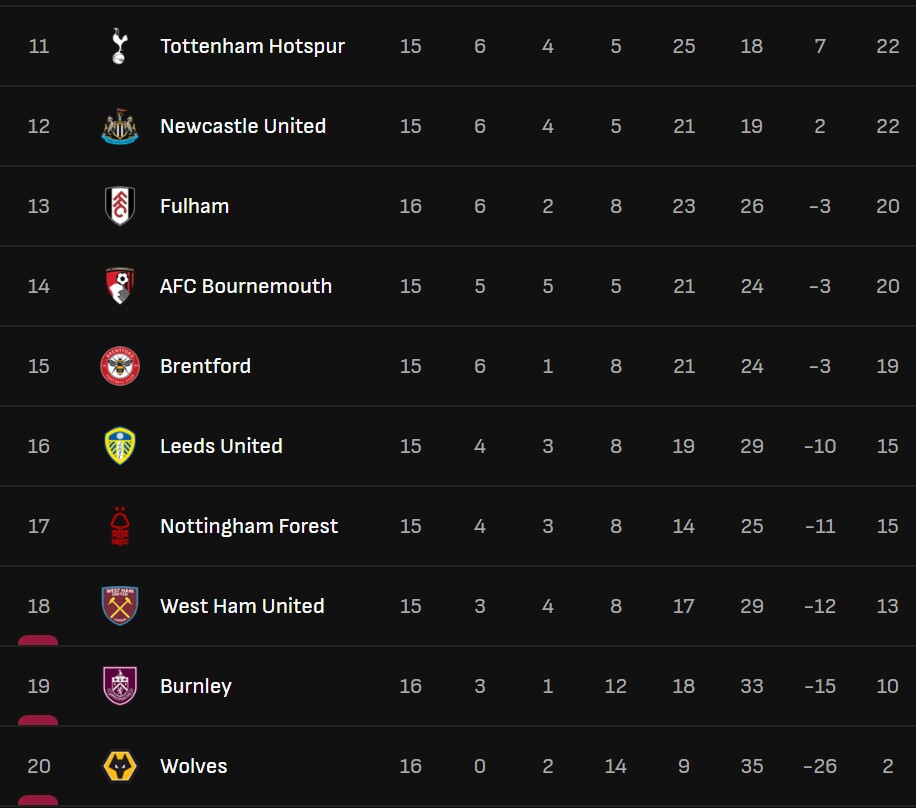Viewport: 916px width, 808px height.
Task: Click the Newcastle United club badge
Action: [x=120, y=126]
